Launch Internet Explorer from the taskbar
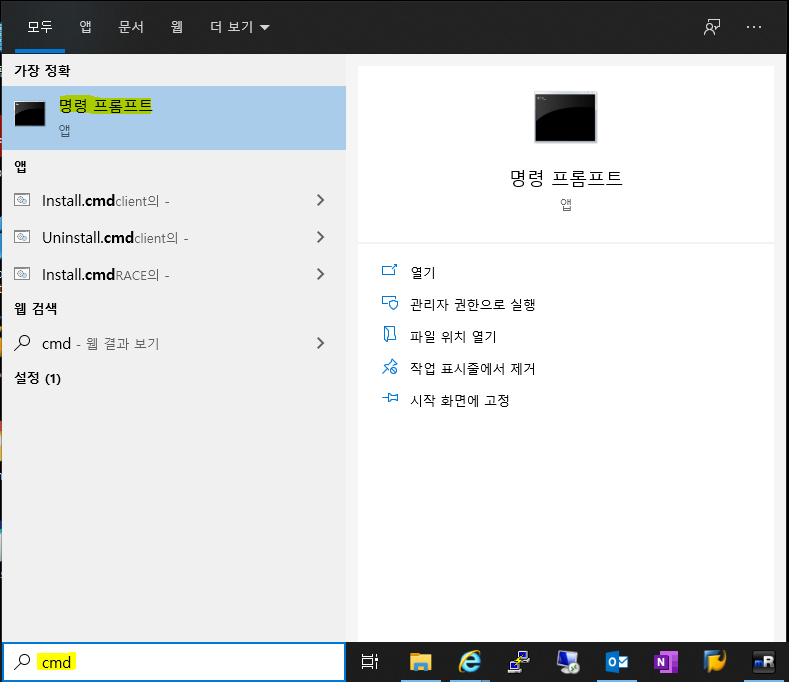789x682 pixels. click(x=469, y=662)
